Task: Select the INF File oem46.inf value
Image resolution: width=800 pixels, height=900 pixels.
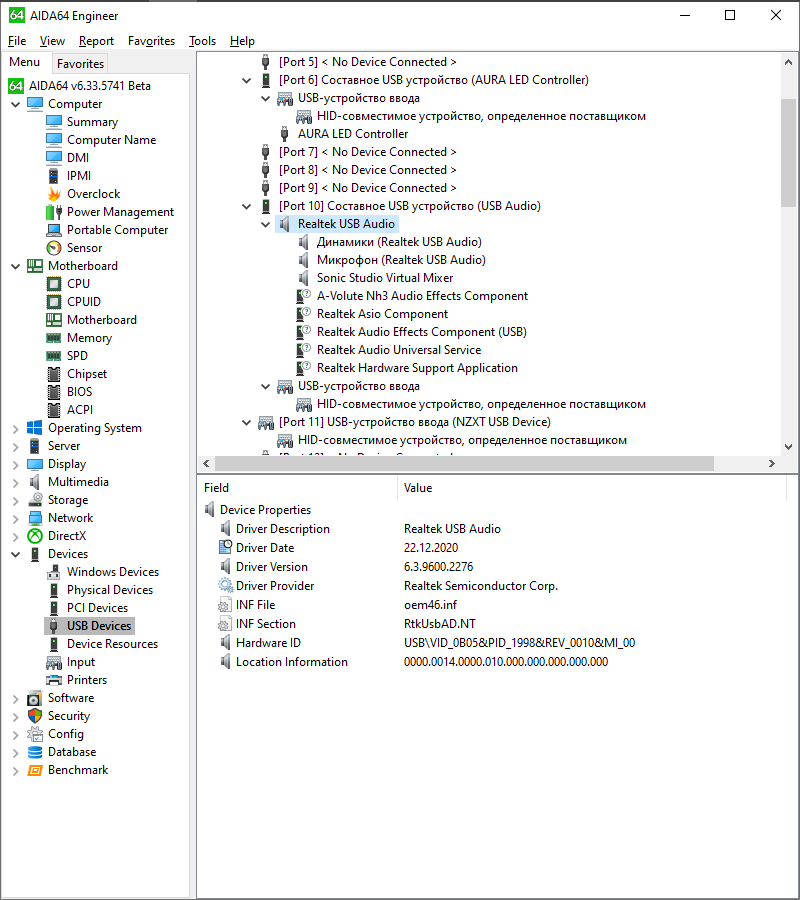Action: [430, 605]
